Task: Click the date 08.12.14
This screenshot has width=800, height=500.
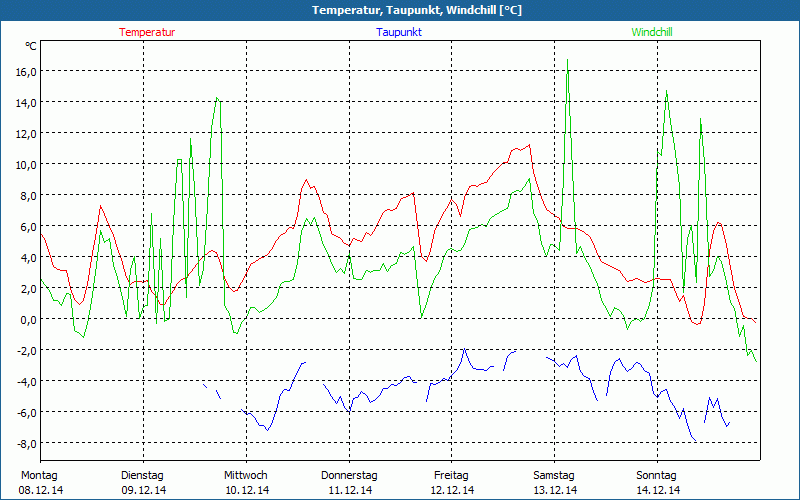Action: [41, 490]
